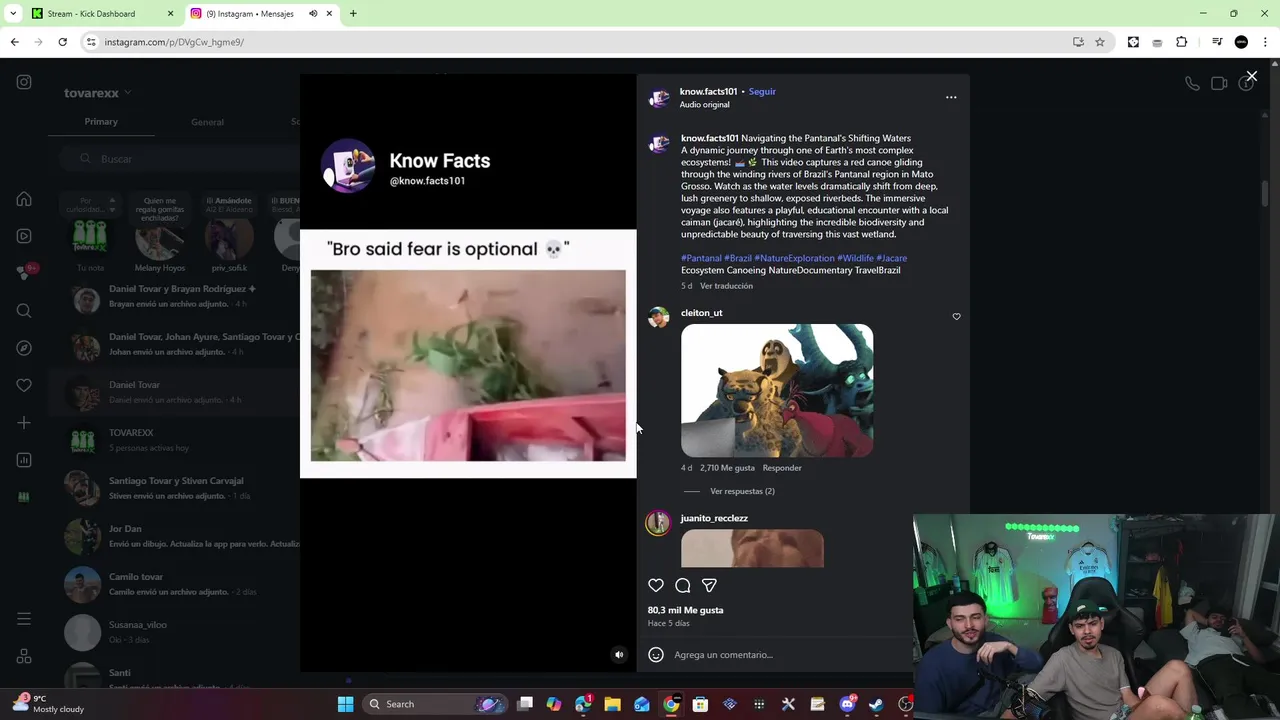Open Steam from the taskbar
This screenshot has height=720, width=1280.
pyautogui.click(x=876, y=704)
